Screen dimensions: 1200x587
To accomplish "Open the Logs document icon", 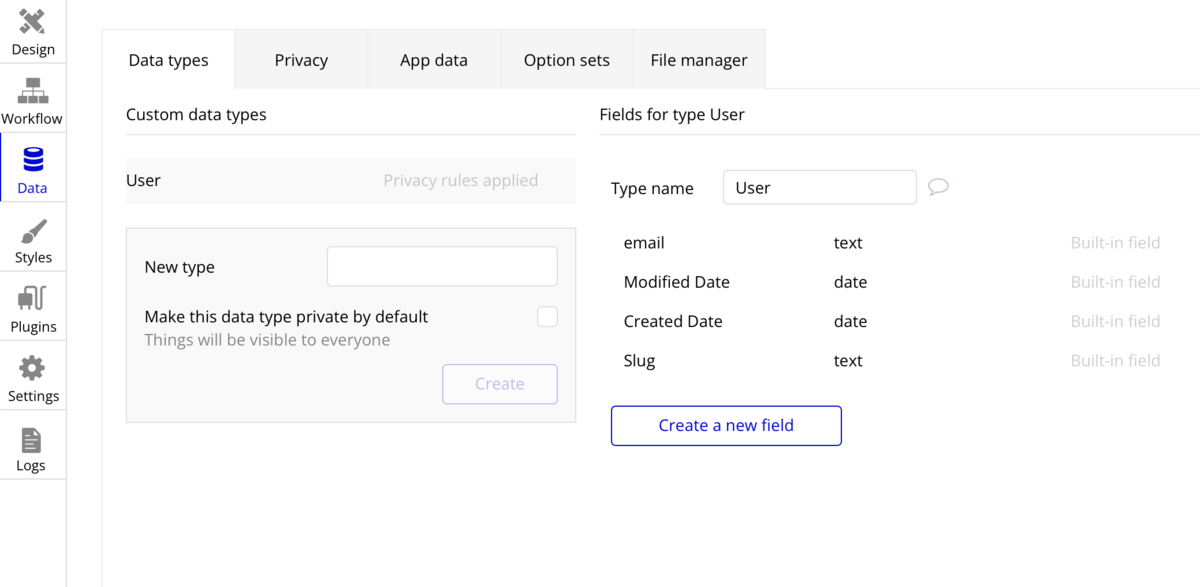I will pos(32,440).
